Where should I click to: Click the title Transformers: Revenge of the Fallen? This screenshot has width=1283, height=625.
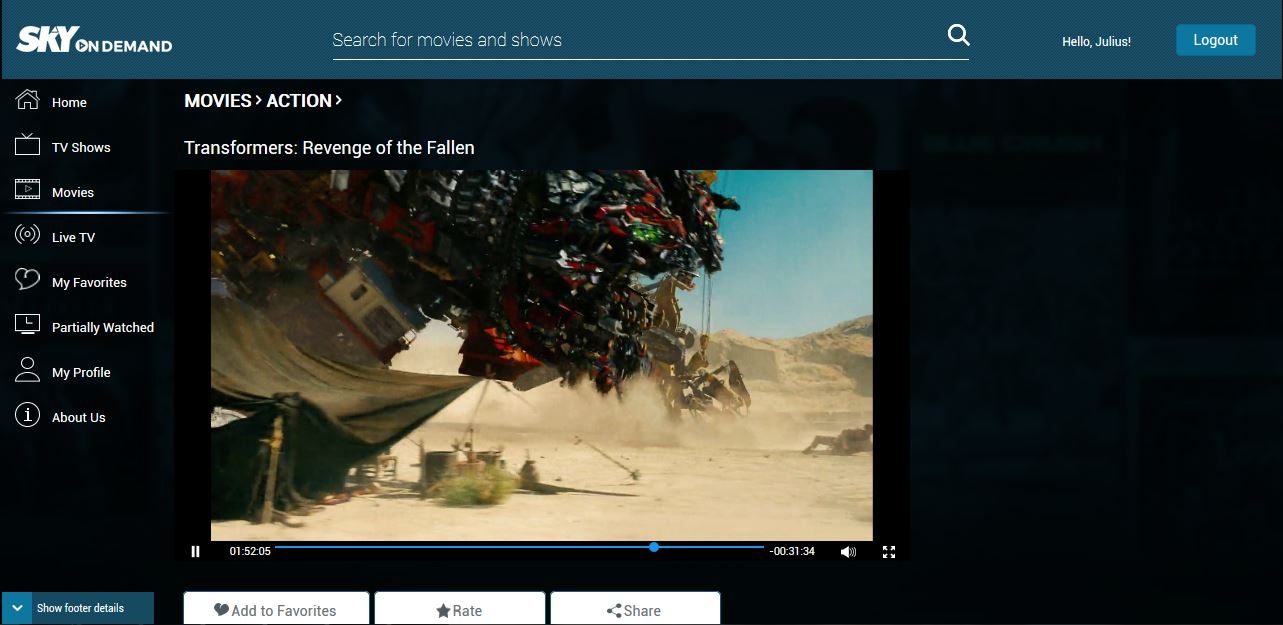click(x=329, y=148)
